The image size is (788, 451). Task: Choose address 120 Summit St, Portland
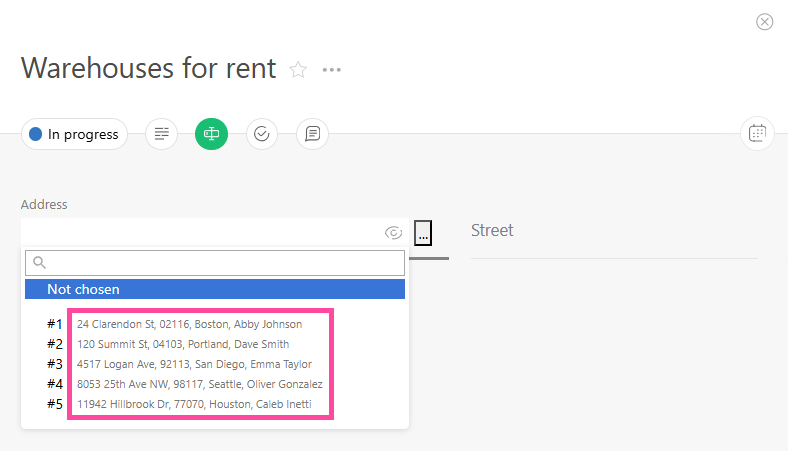183,344
